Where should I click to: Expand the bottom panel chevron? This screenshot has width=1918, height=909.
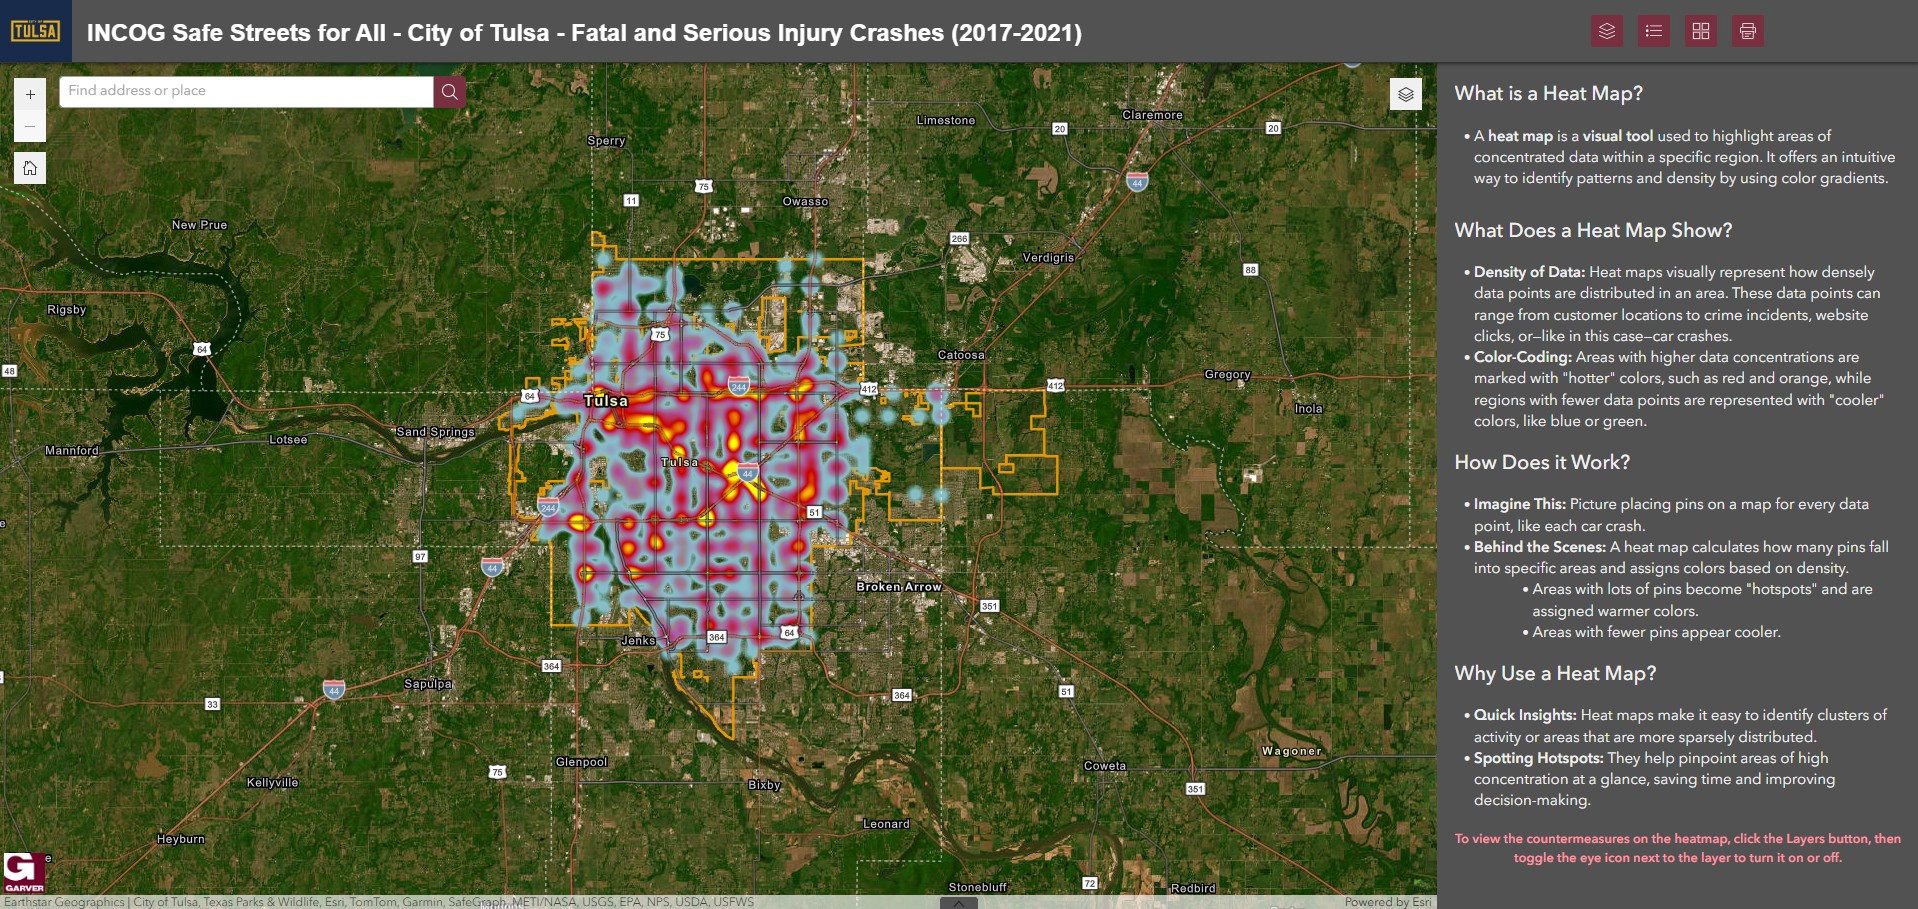click(x=958, y=903)
